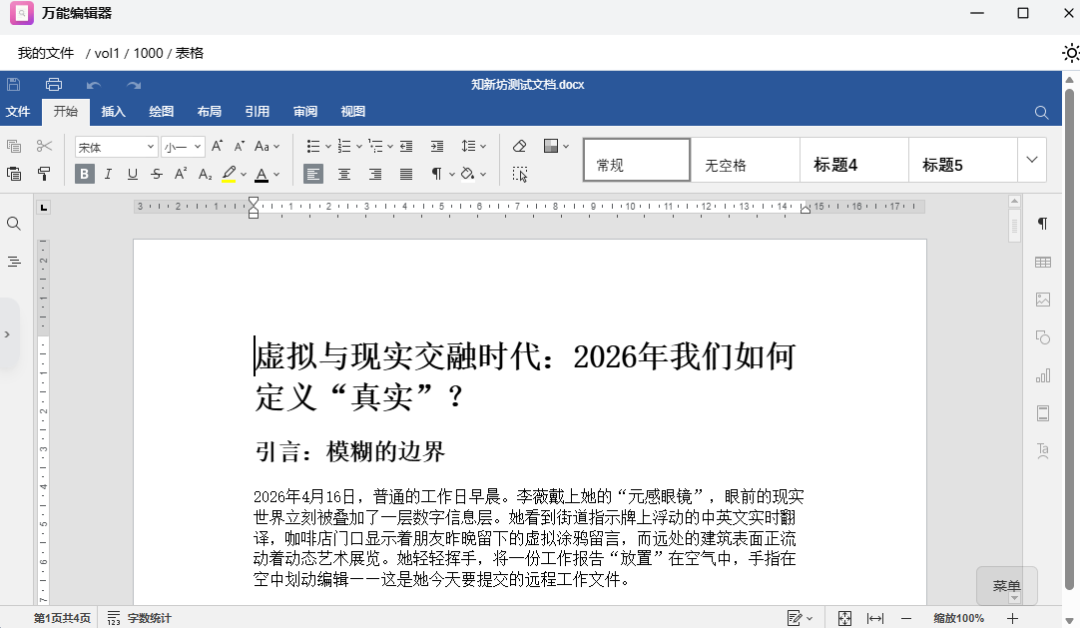Viewport: 1080px width, 628px height.
Task: Toggle Italic formatting
Action: (x=107, y=174)
